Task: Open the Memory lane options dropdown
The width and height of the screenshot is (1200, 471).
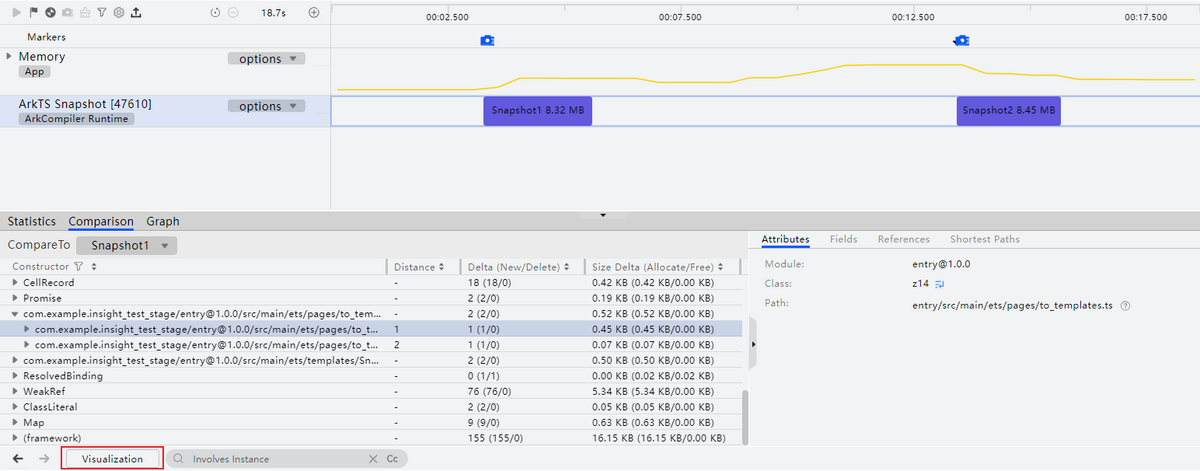Action: click(x=266, y=59)
